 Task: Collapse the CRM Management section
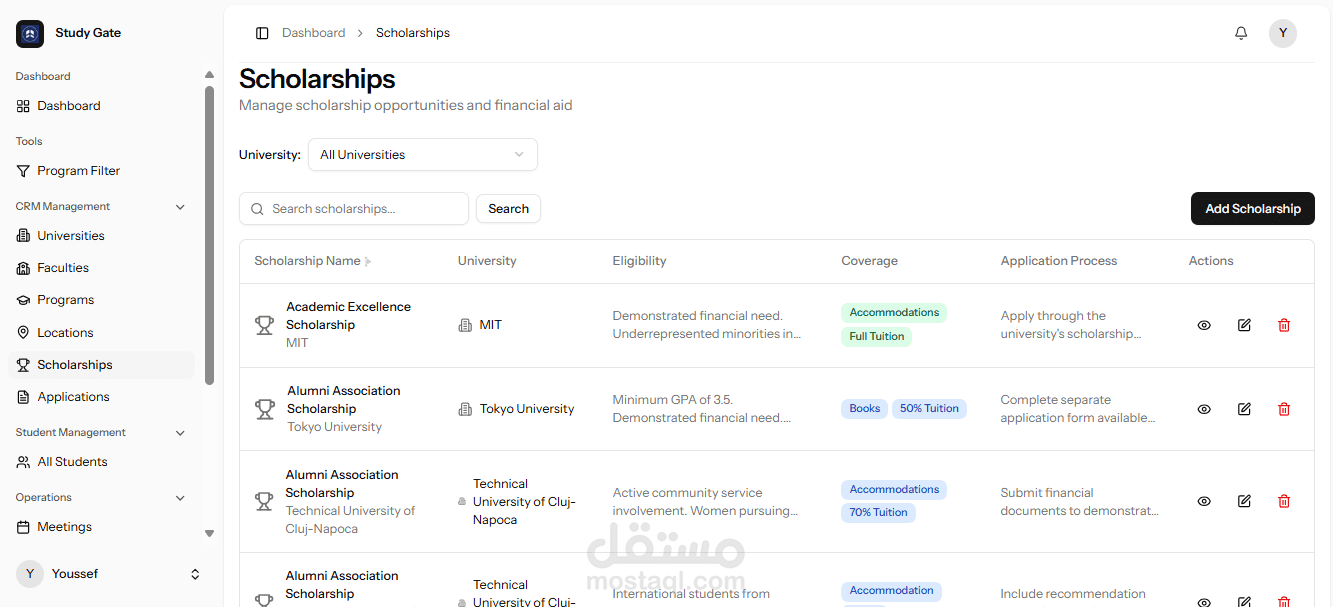pyautogui.click(x=180, y=207)
